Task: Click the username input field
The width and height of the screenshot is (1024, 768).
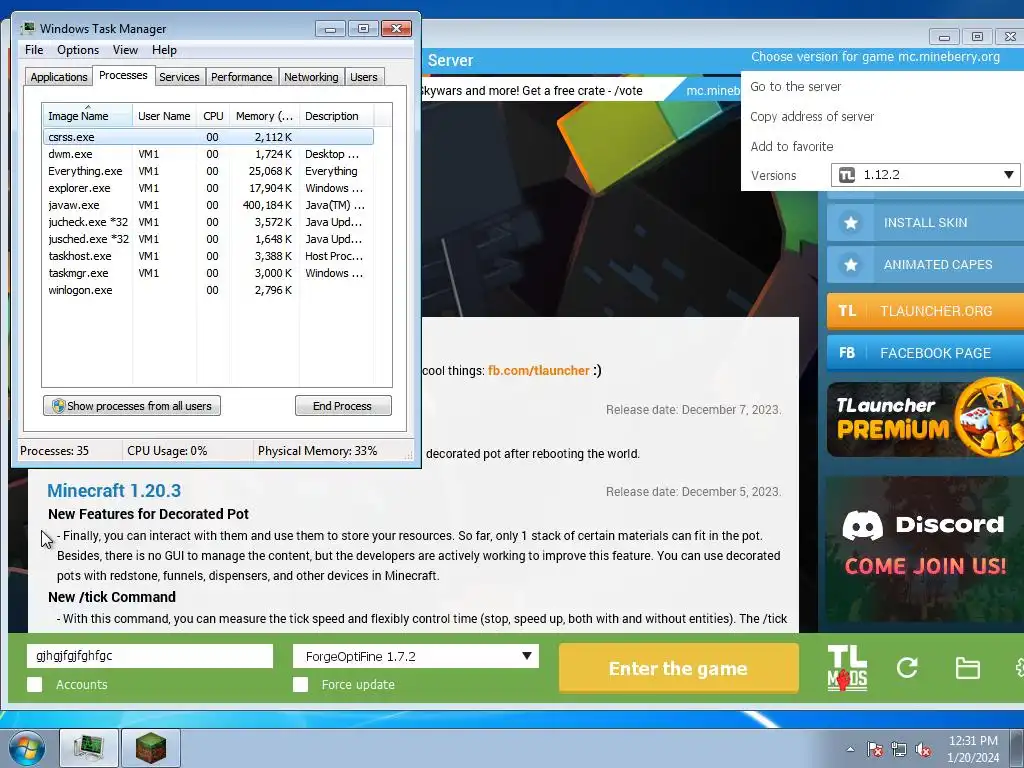Action: tap(150, 656)
